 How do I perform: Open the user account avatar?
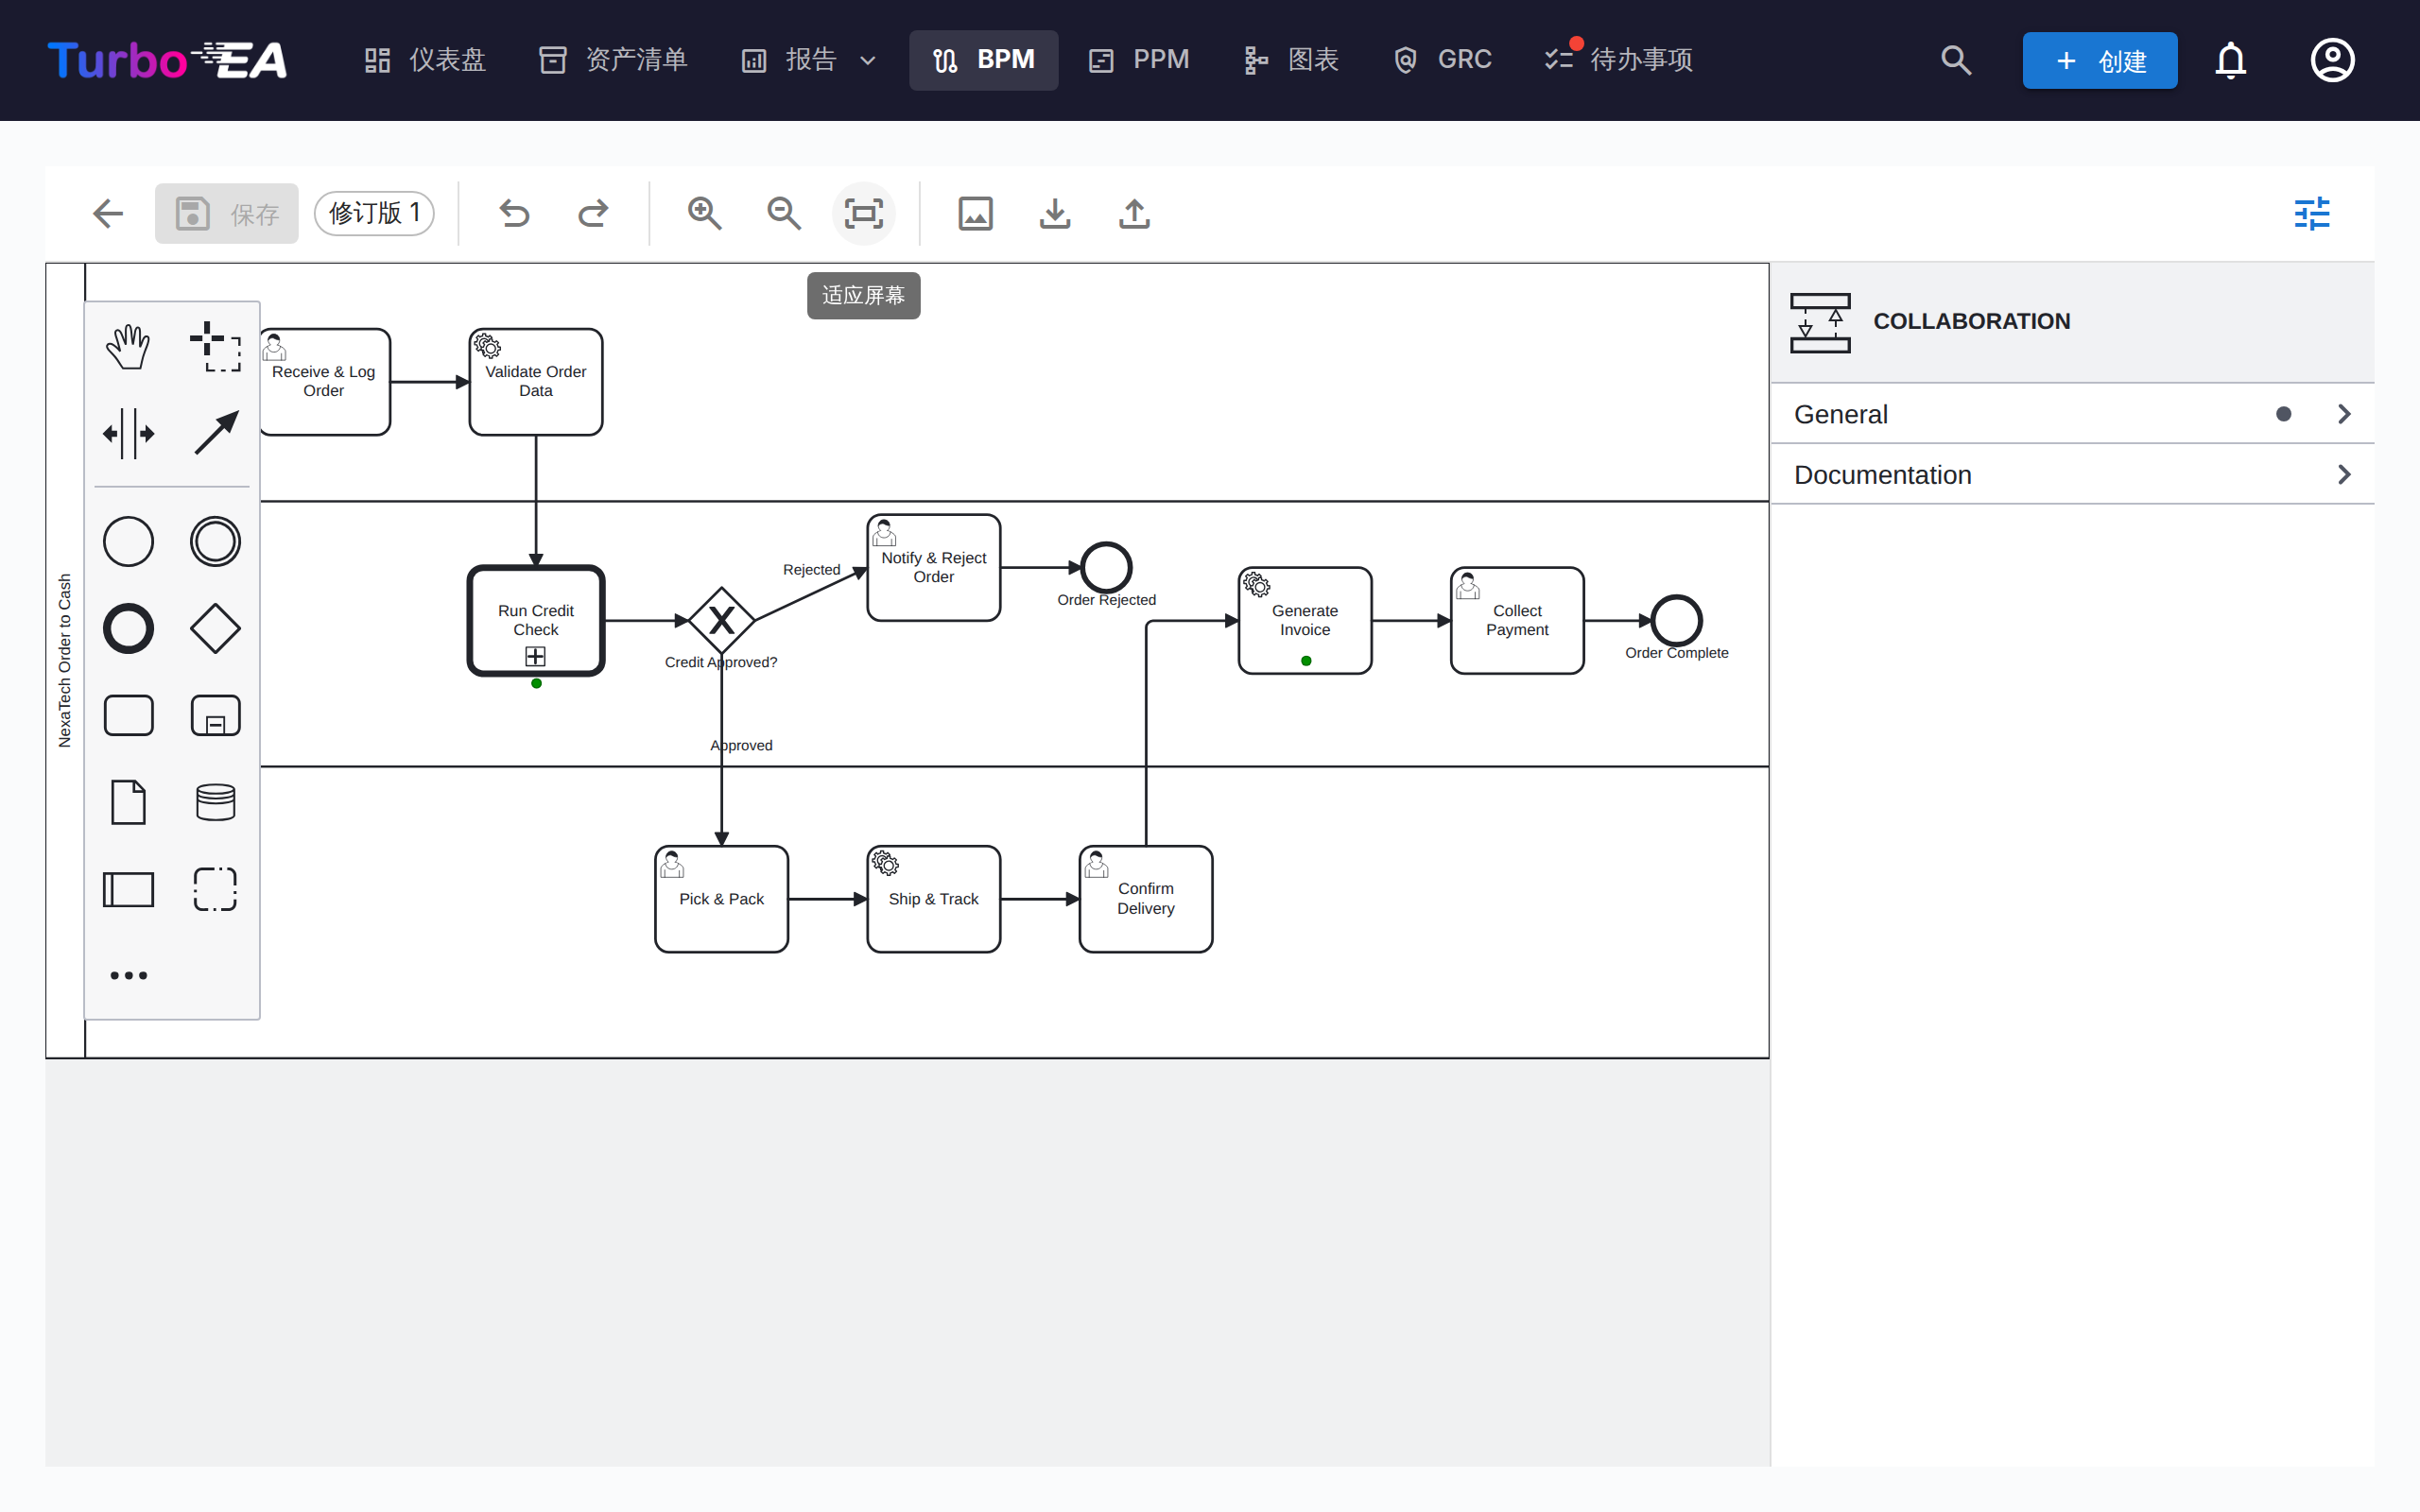point(2332,61)
